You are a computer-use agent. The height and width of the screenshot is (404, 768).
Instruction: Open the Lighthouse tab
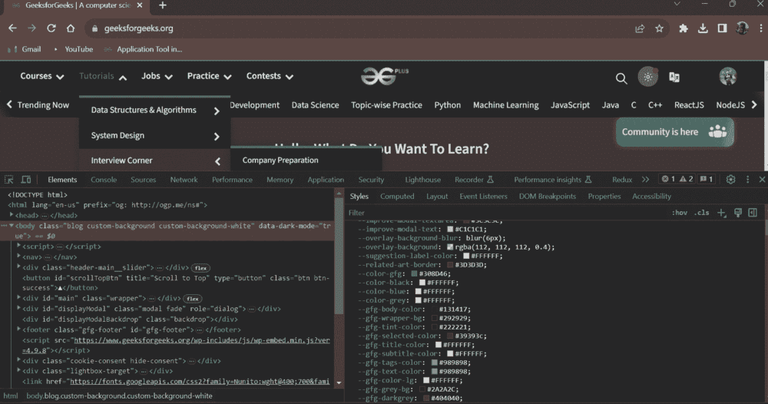pos(423,180)
